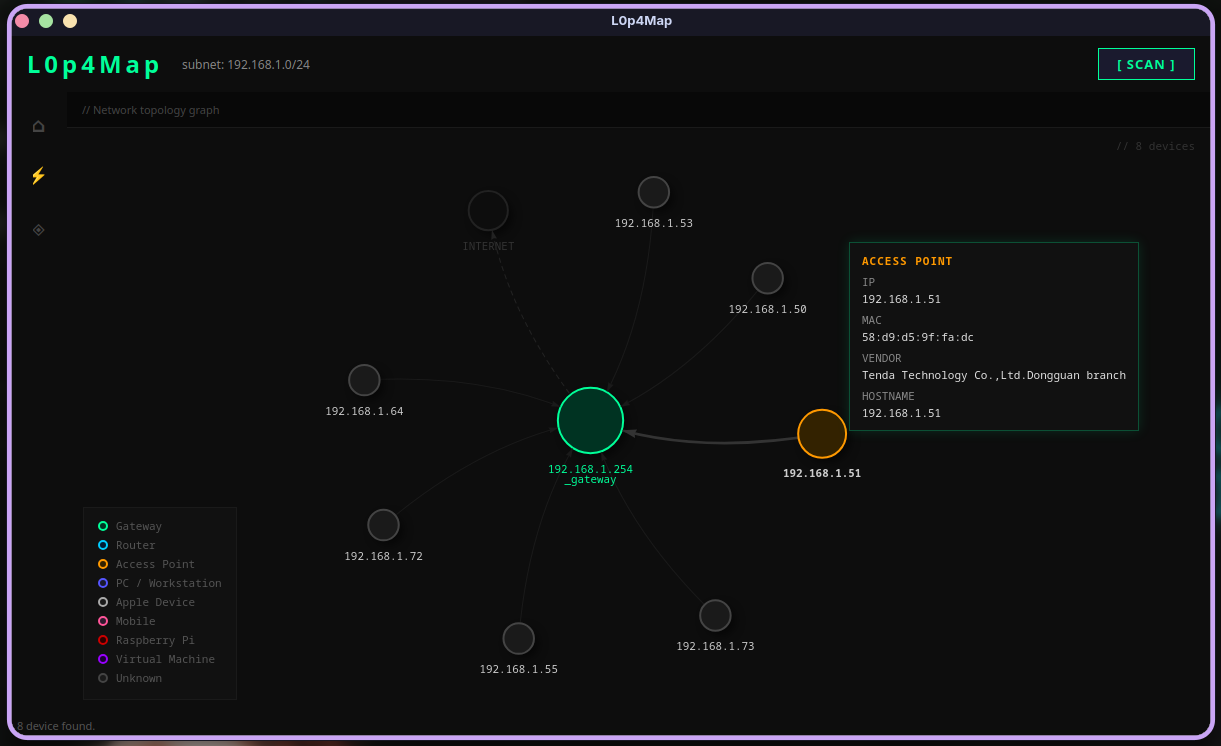The height and width of the screenshot is (746, 1221).
Task: Click the 192.168.1.64 device node
Action: [364, 379]
